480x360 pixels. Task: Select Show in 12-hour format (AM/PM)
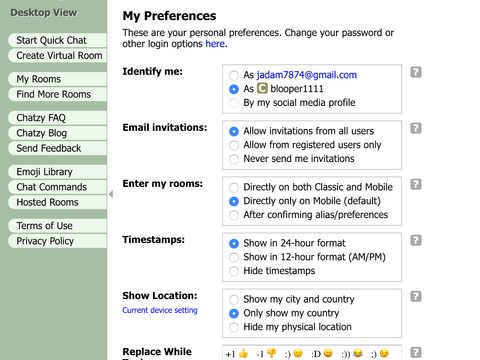234,257
